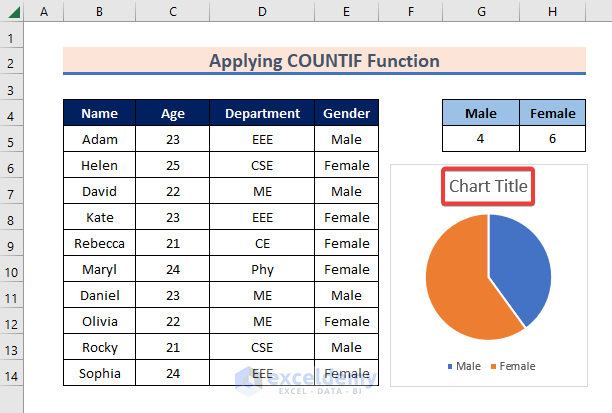612x413 pixels.
Task: Select column H header
Action: [553, 11]
